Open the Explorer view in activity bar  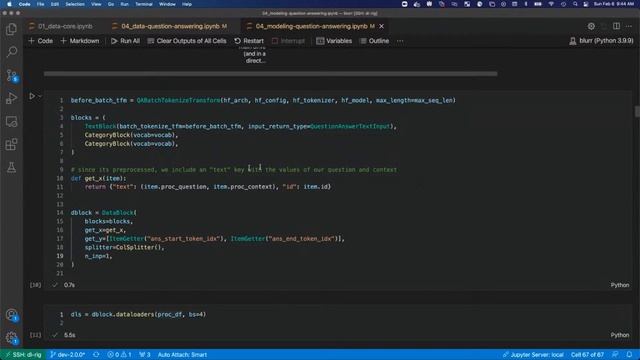(11, 29)
